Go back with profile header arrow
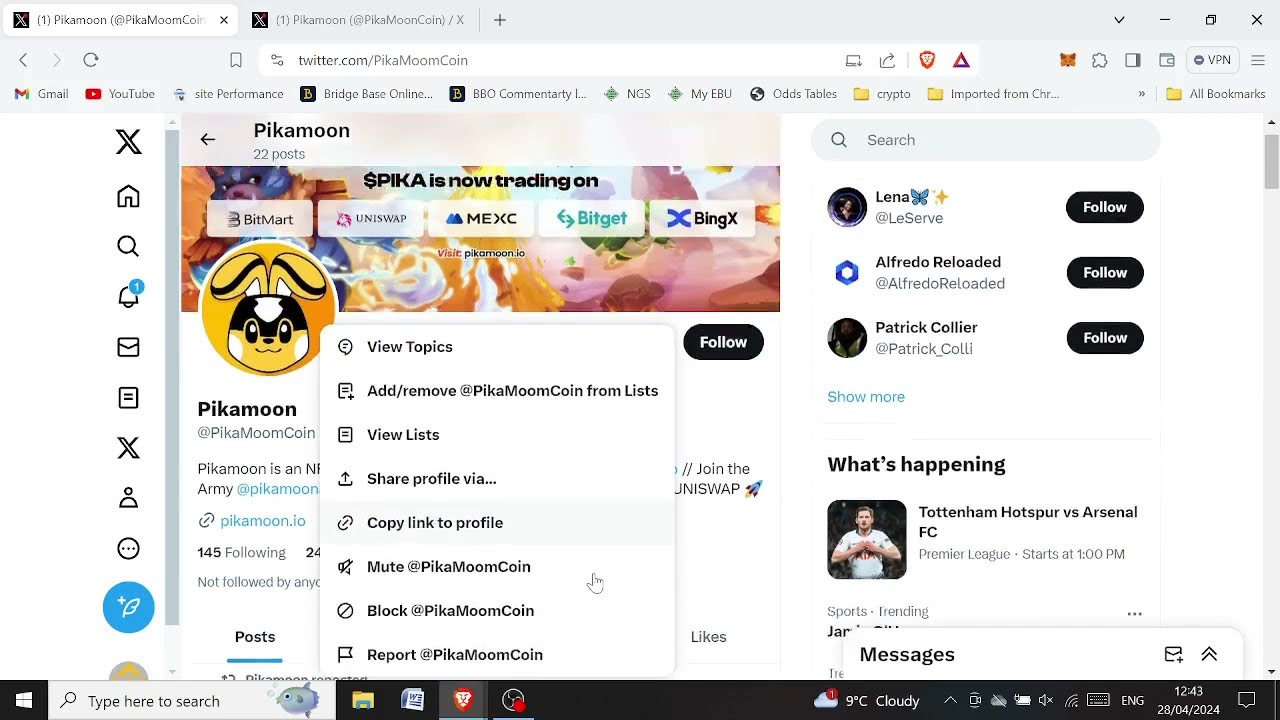This screenshot has height=720, width=1280. (x=207, y=140)
